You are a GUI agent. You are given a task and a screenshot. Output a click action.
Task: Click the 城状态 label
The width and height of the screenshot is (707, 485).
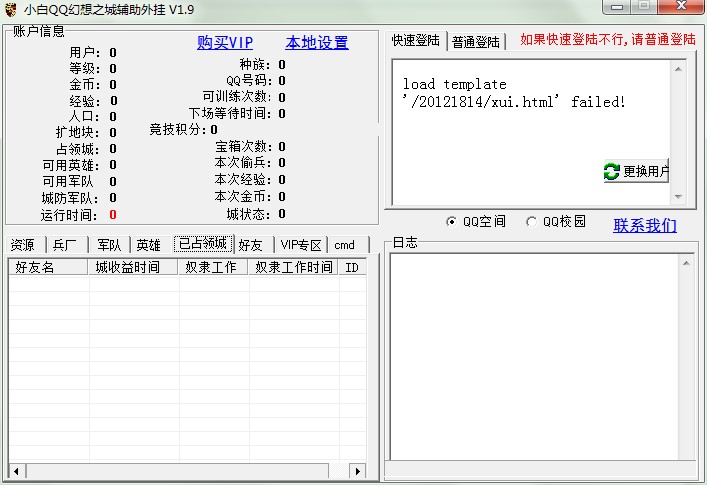pos(247,214)
